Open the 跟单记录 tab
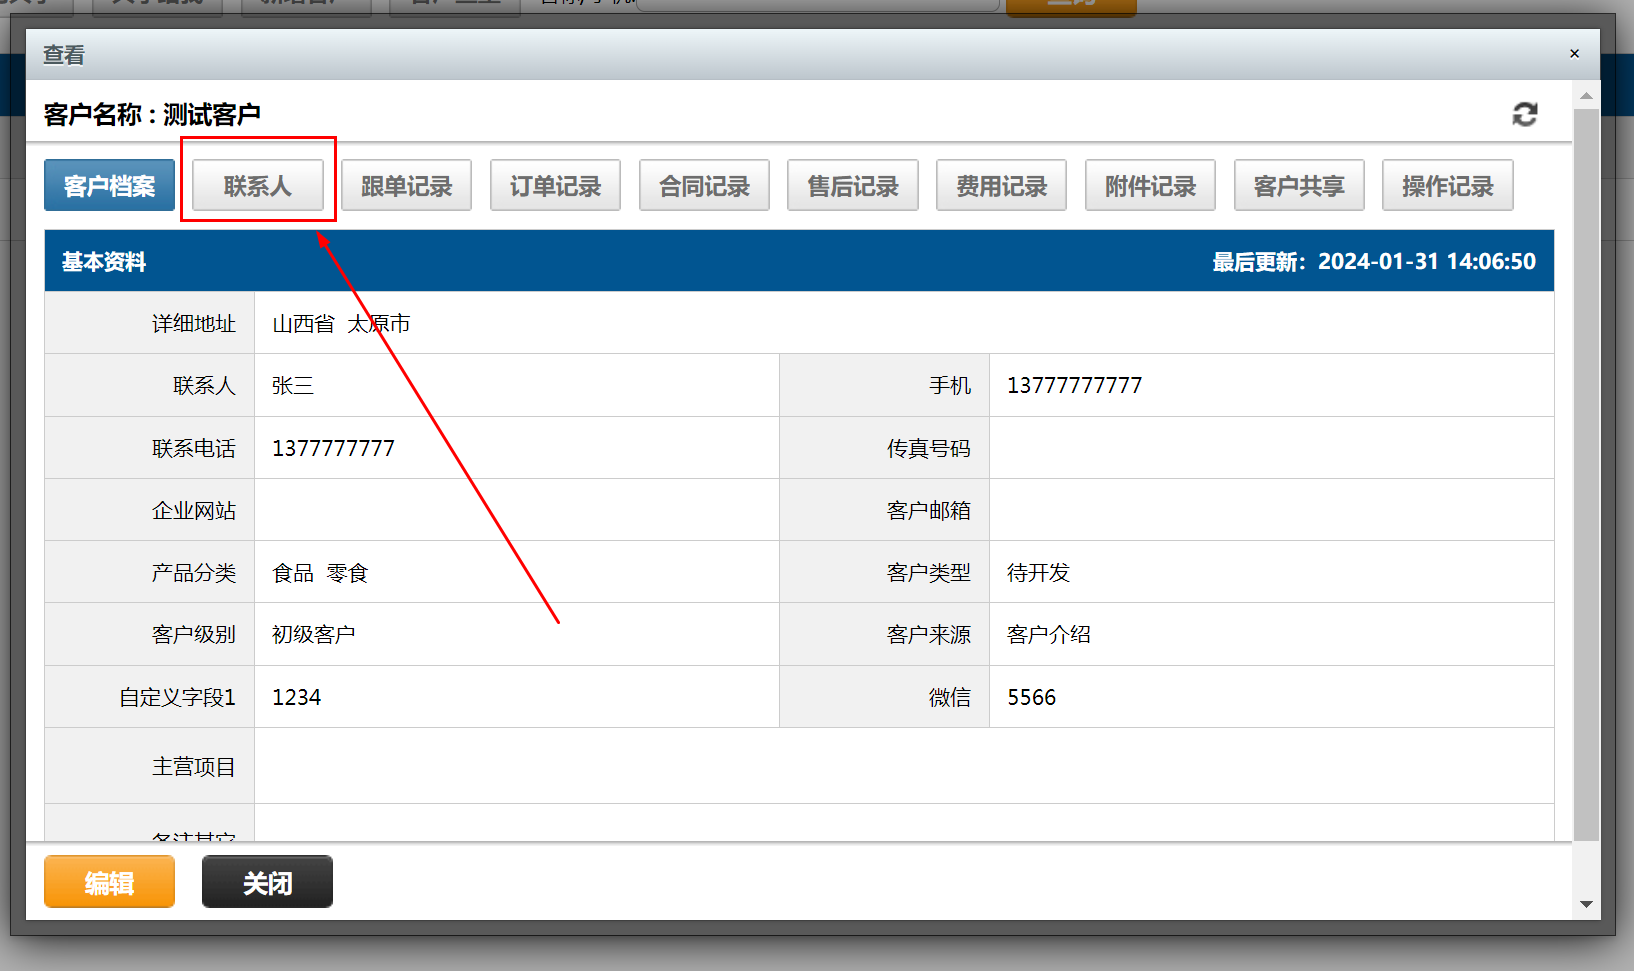Image resolution: width=1634 pixels, height=971 pixels. click(x=406, y=186)
